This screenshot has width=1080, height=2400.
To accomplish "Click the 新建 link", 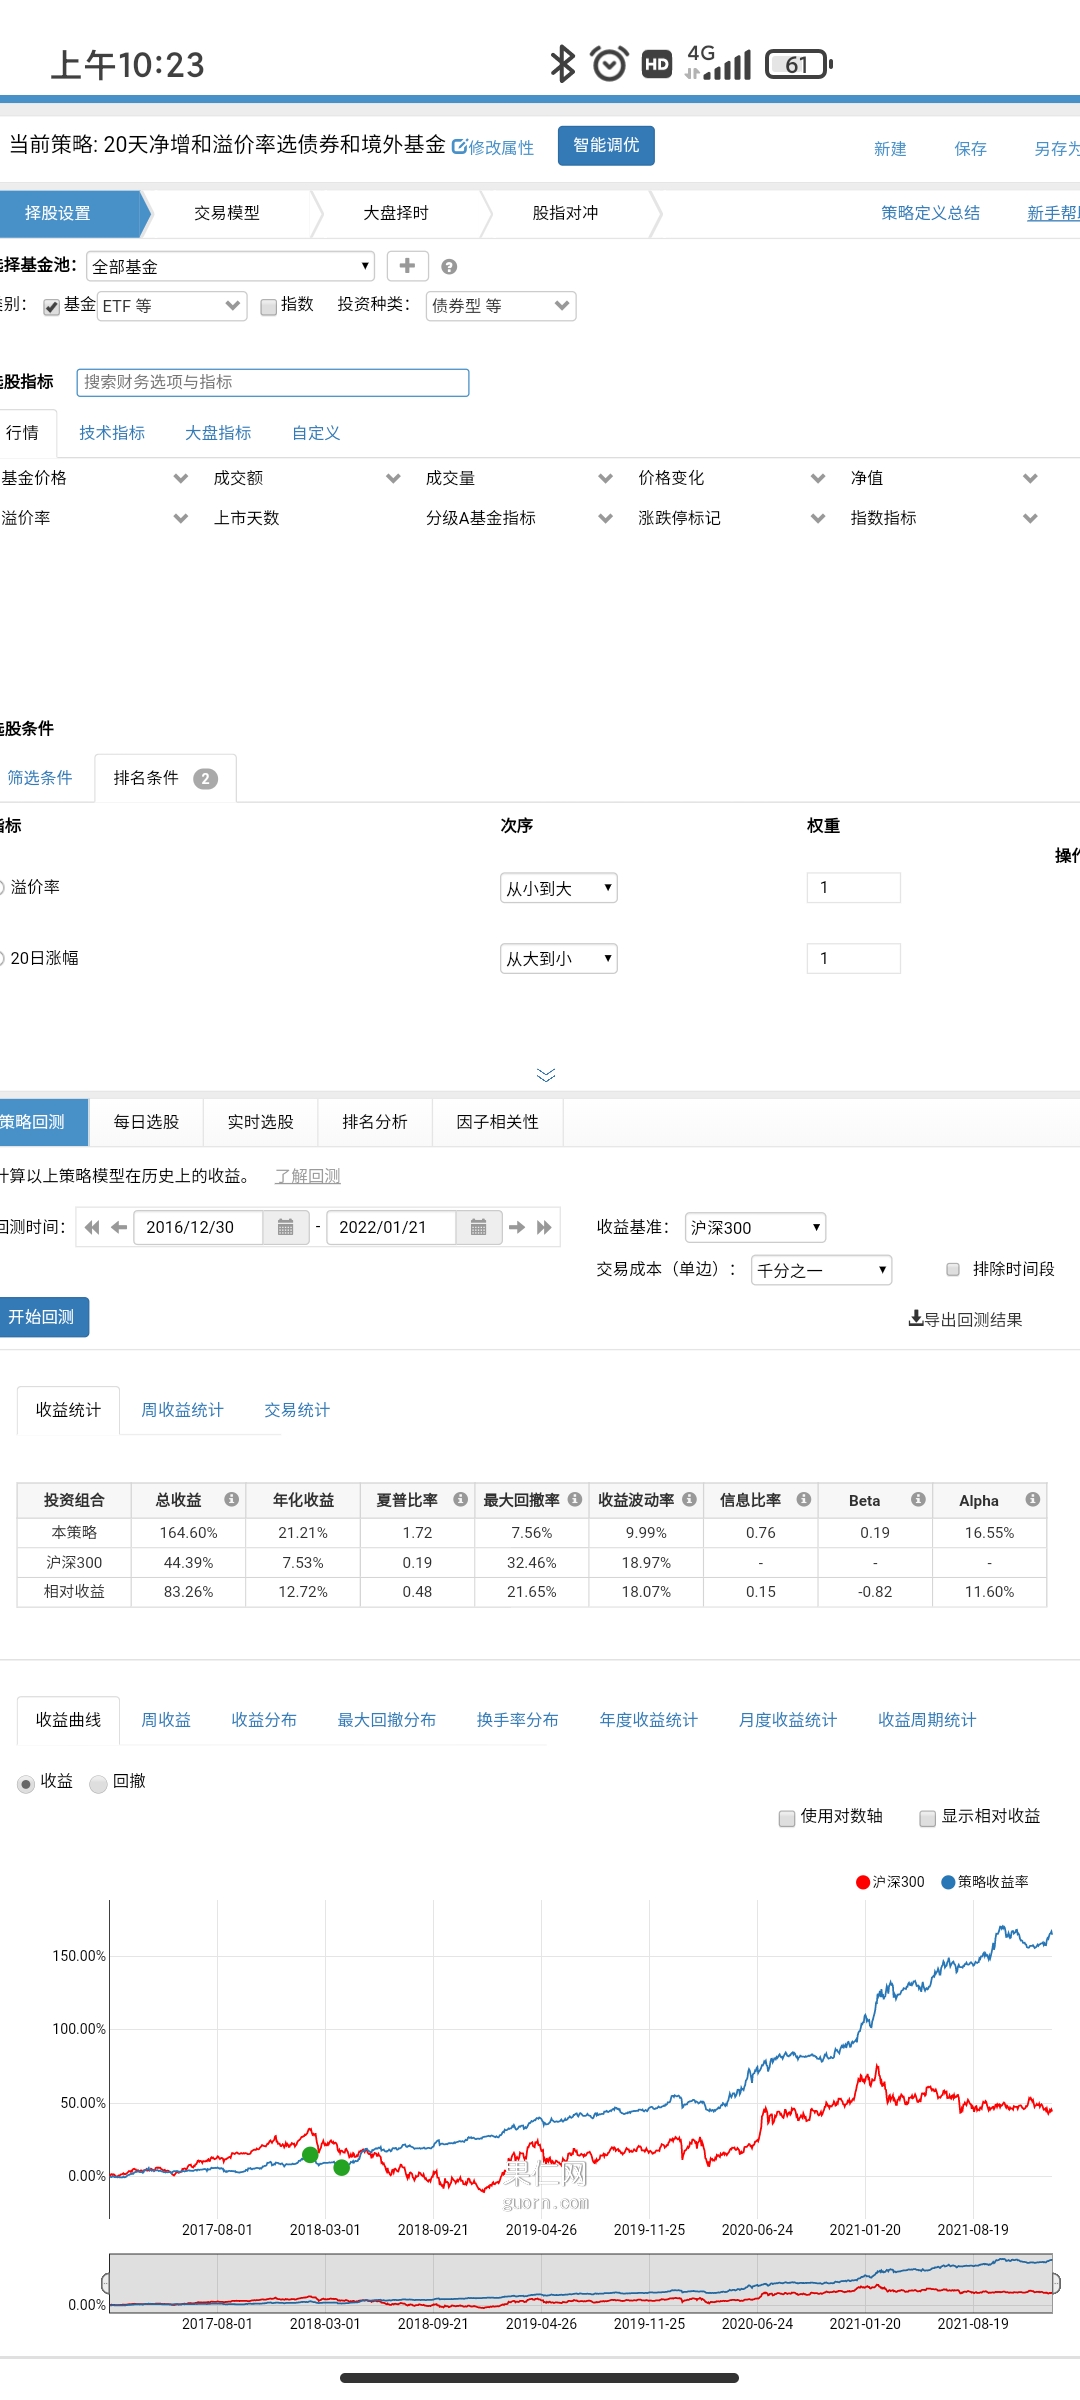I will coord(890,149).
